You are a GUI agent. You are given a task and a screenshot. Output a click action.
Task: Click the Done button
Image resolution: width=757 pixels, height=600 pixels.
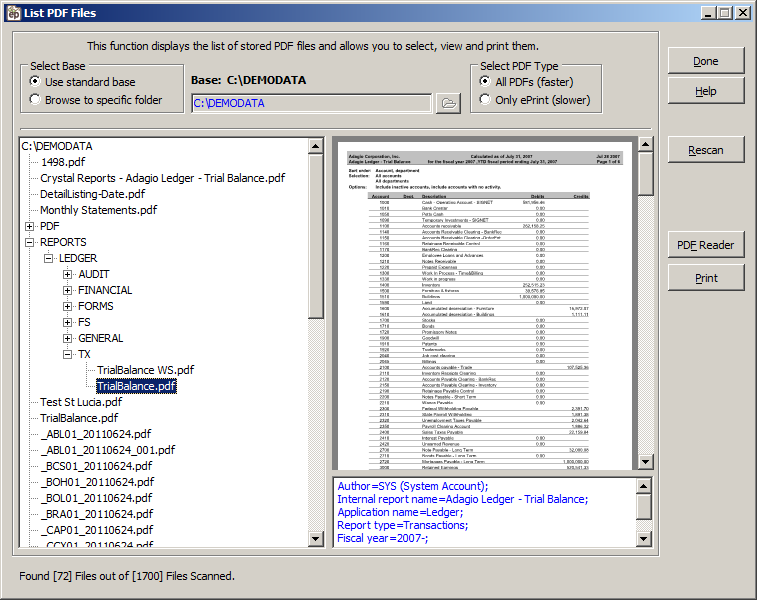click(706, 61)
